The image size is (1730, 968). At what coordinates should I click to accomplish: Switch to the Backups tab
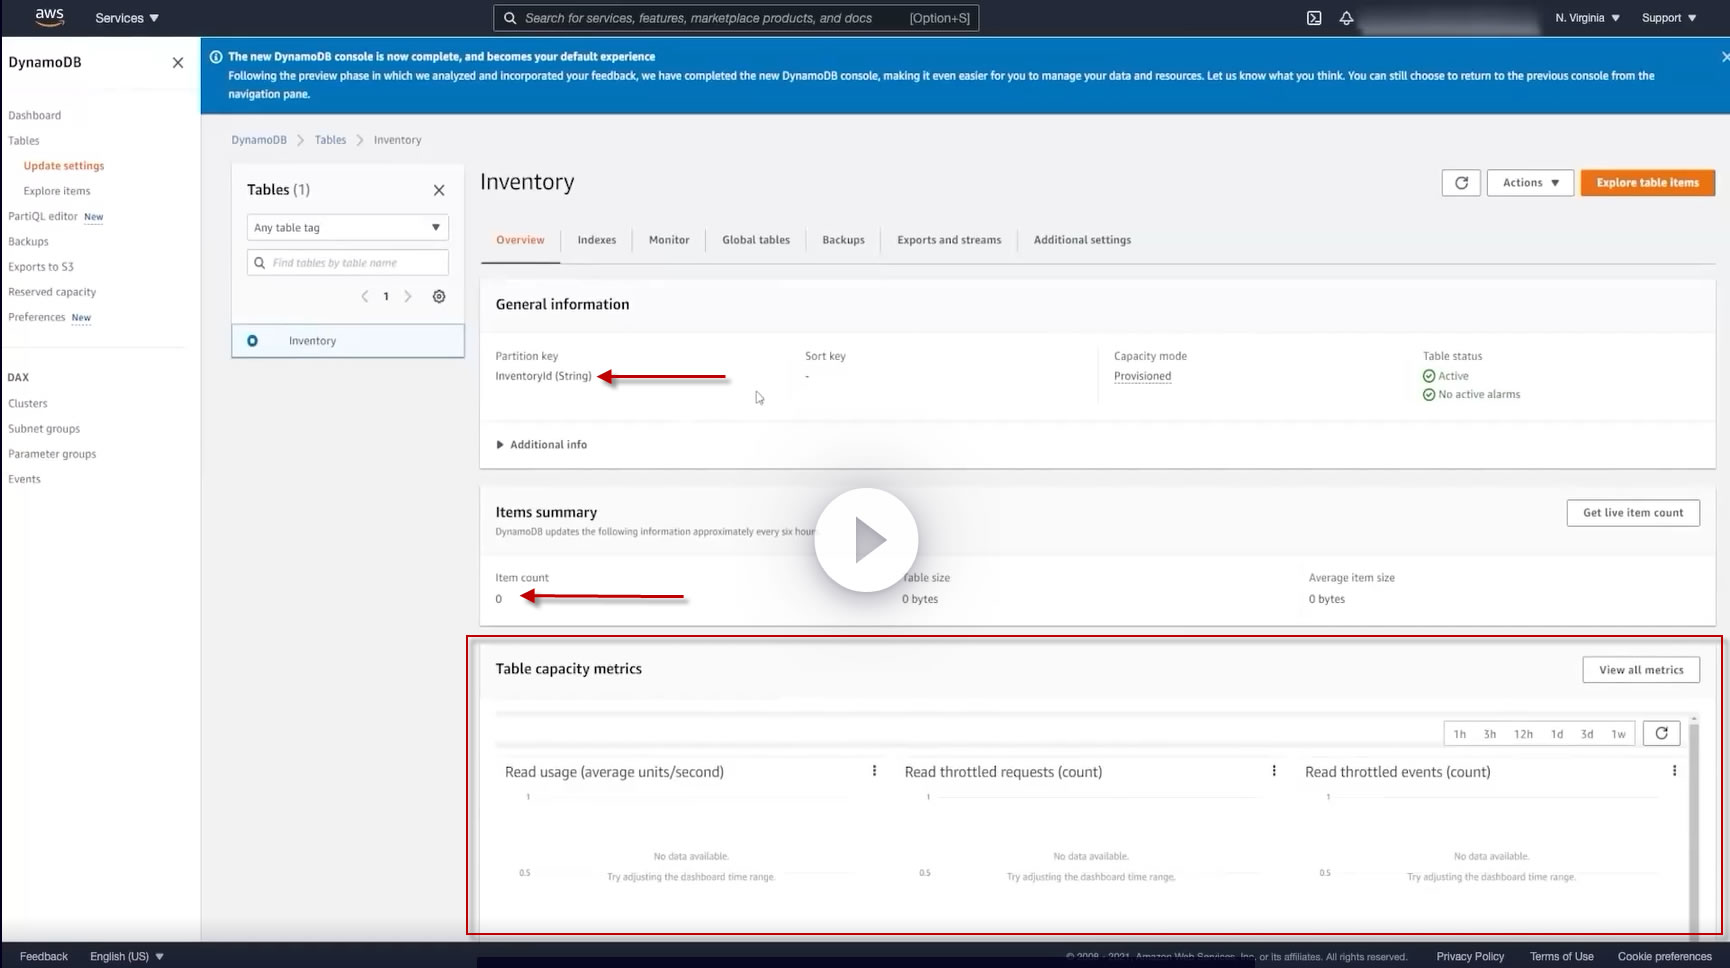point(843,240)
